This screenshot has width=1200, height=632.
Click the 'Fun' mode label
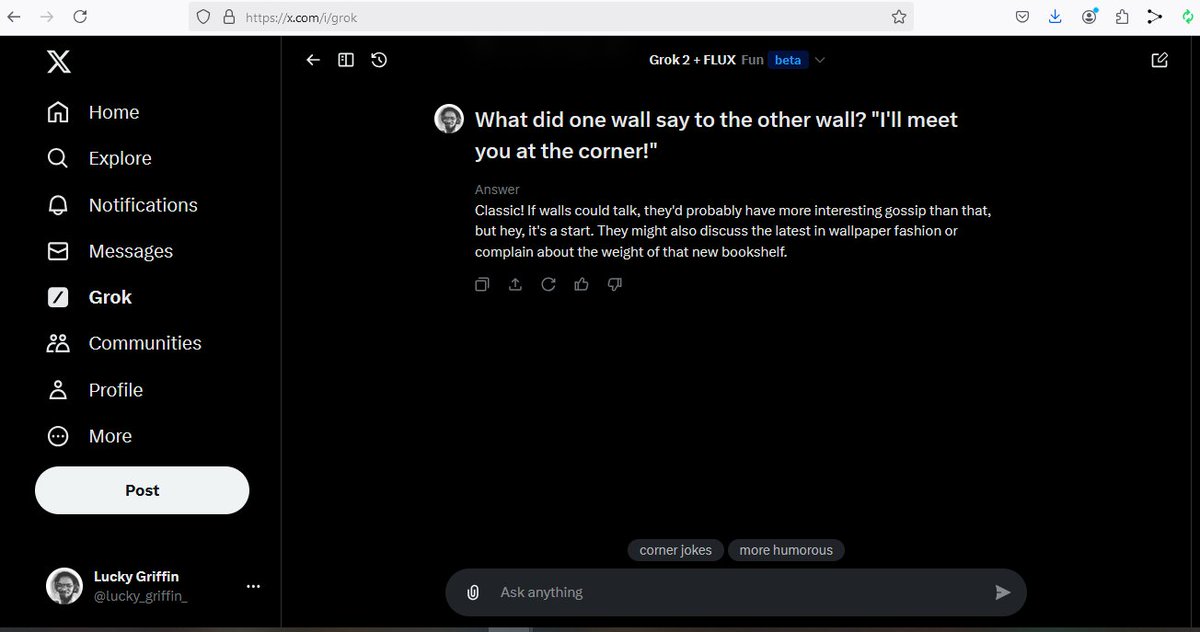click(752, 60)
